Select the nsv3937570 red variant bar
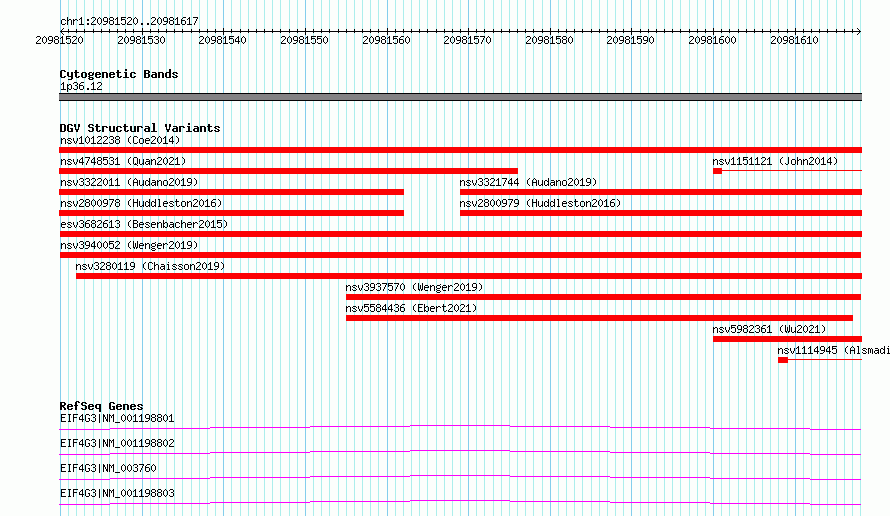The width and height of the screenshot is (890, 516). coord(603,297)
